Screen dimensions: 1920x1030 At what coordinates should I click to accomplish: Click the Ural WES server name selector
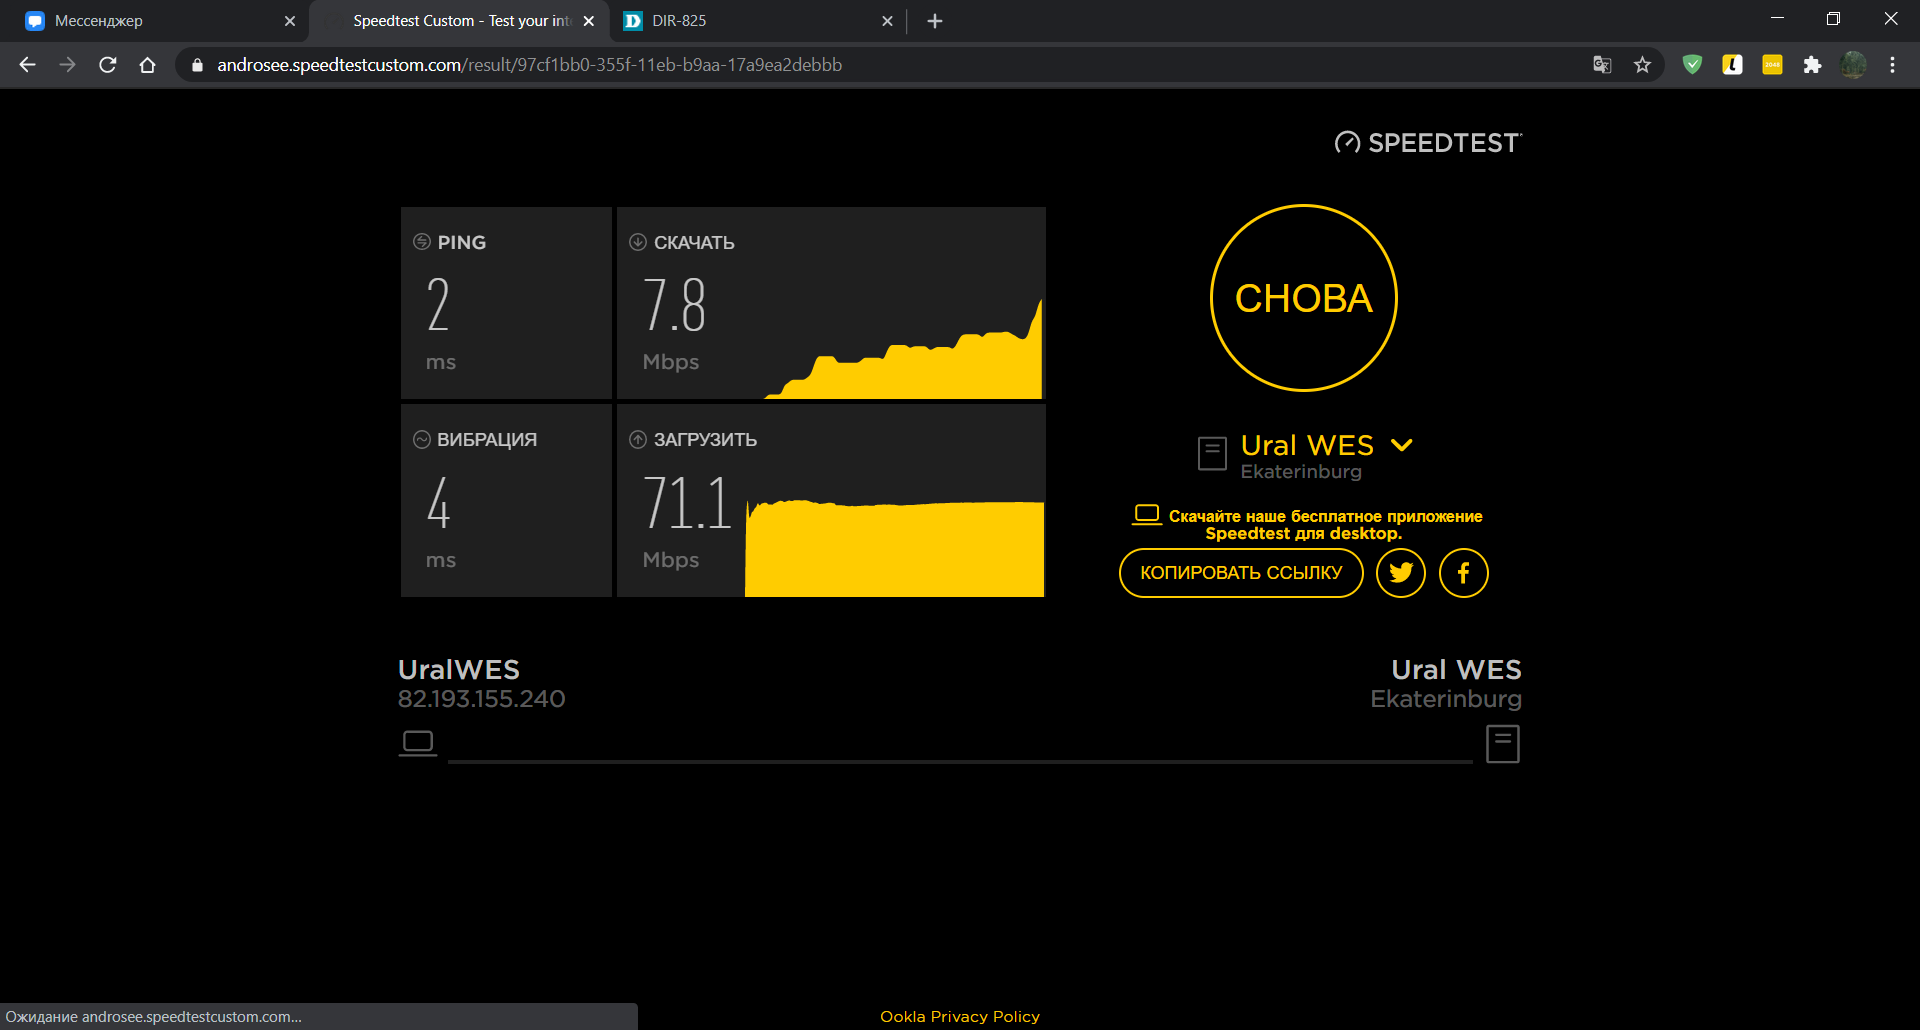coord(1307,445)
